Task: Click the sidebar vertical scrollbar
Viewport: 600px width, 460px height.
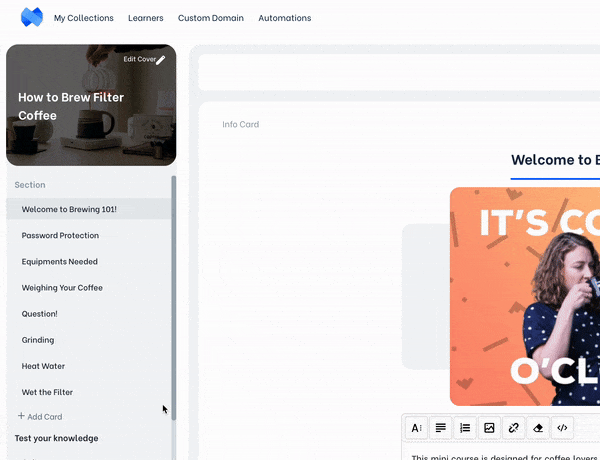Action: [174, 300]
